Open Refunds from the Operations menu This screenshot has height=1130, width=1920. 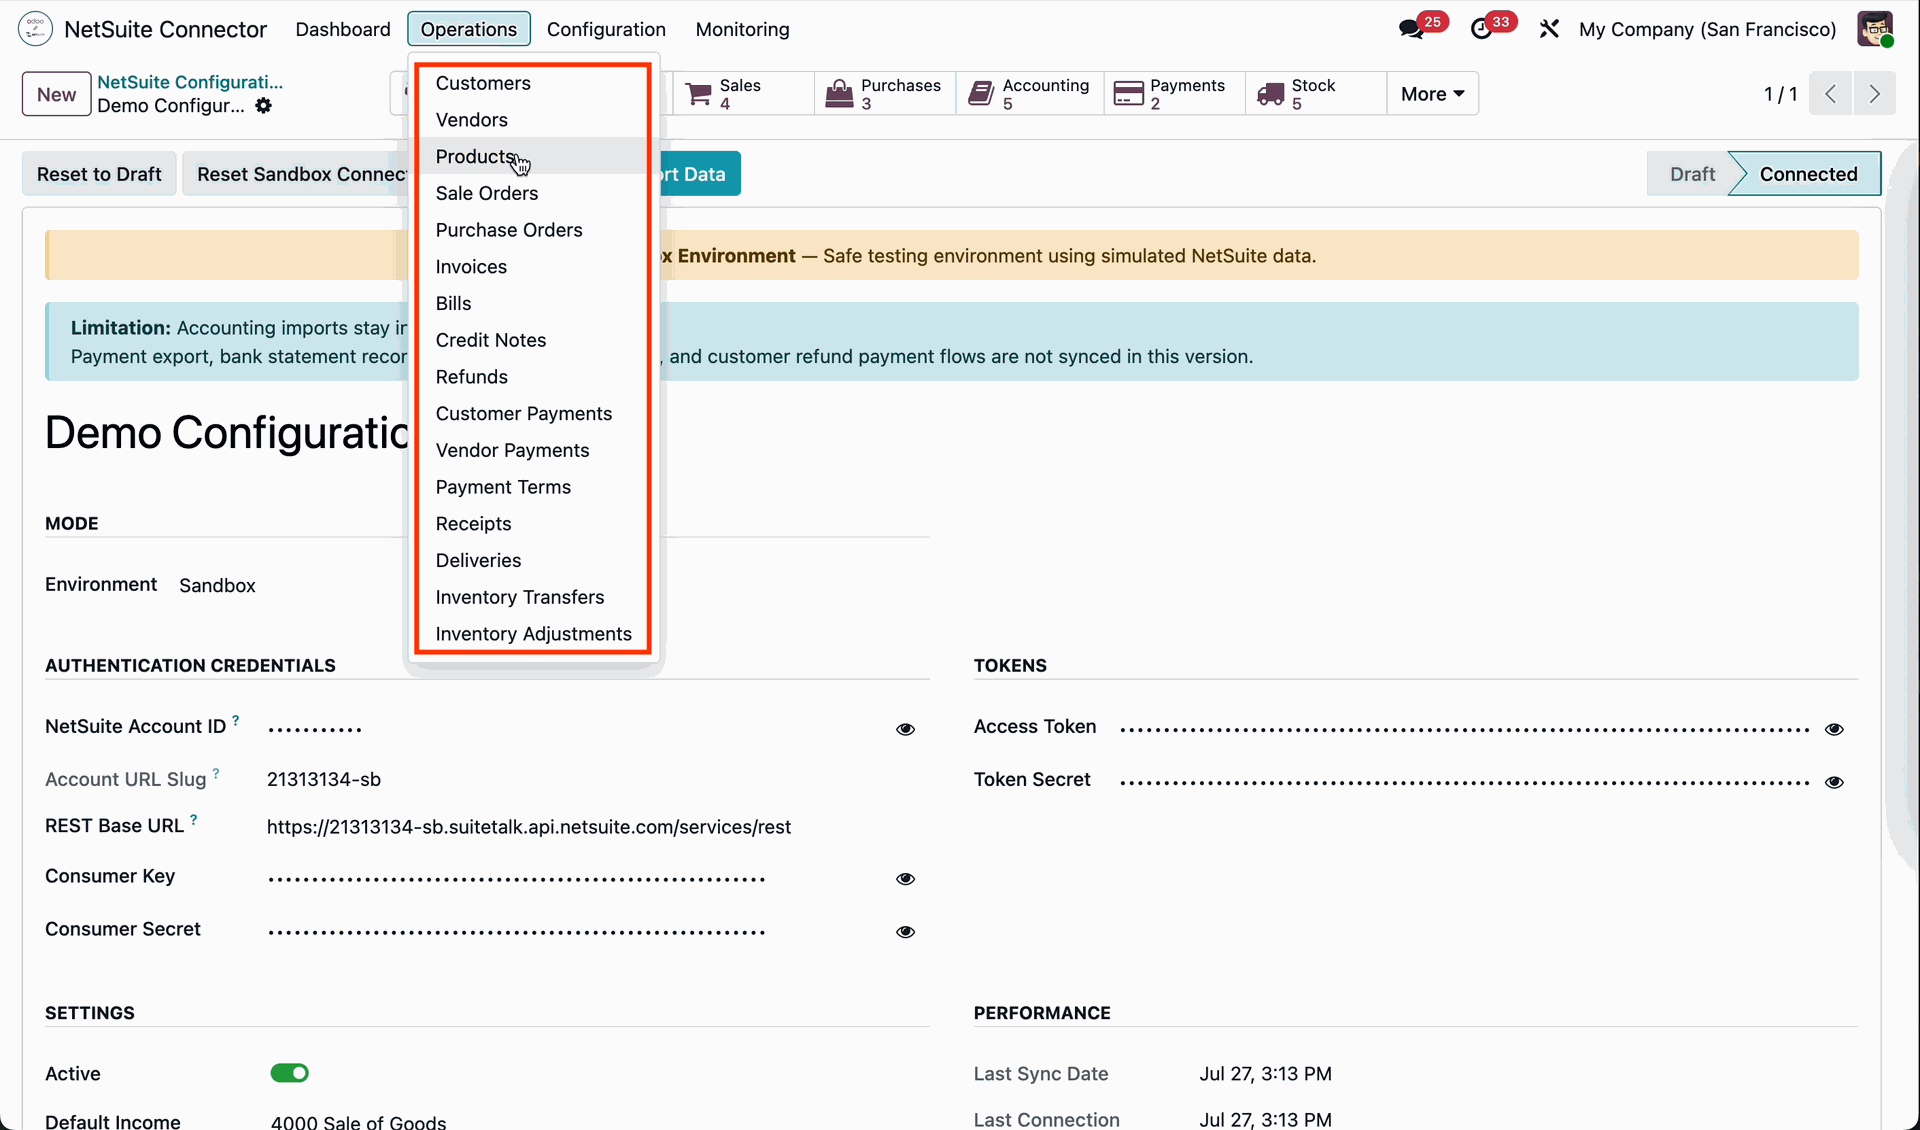[x=532, y=377]
